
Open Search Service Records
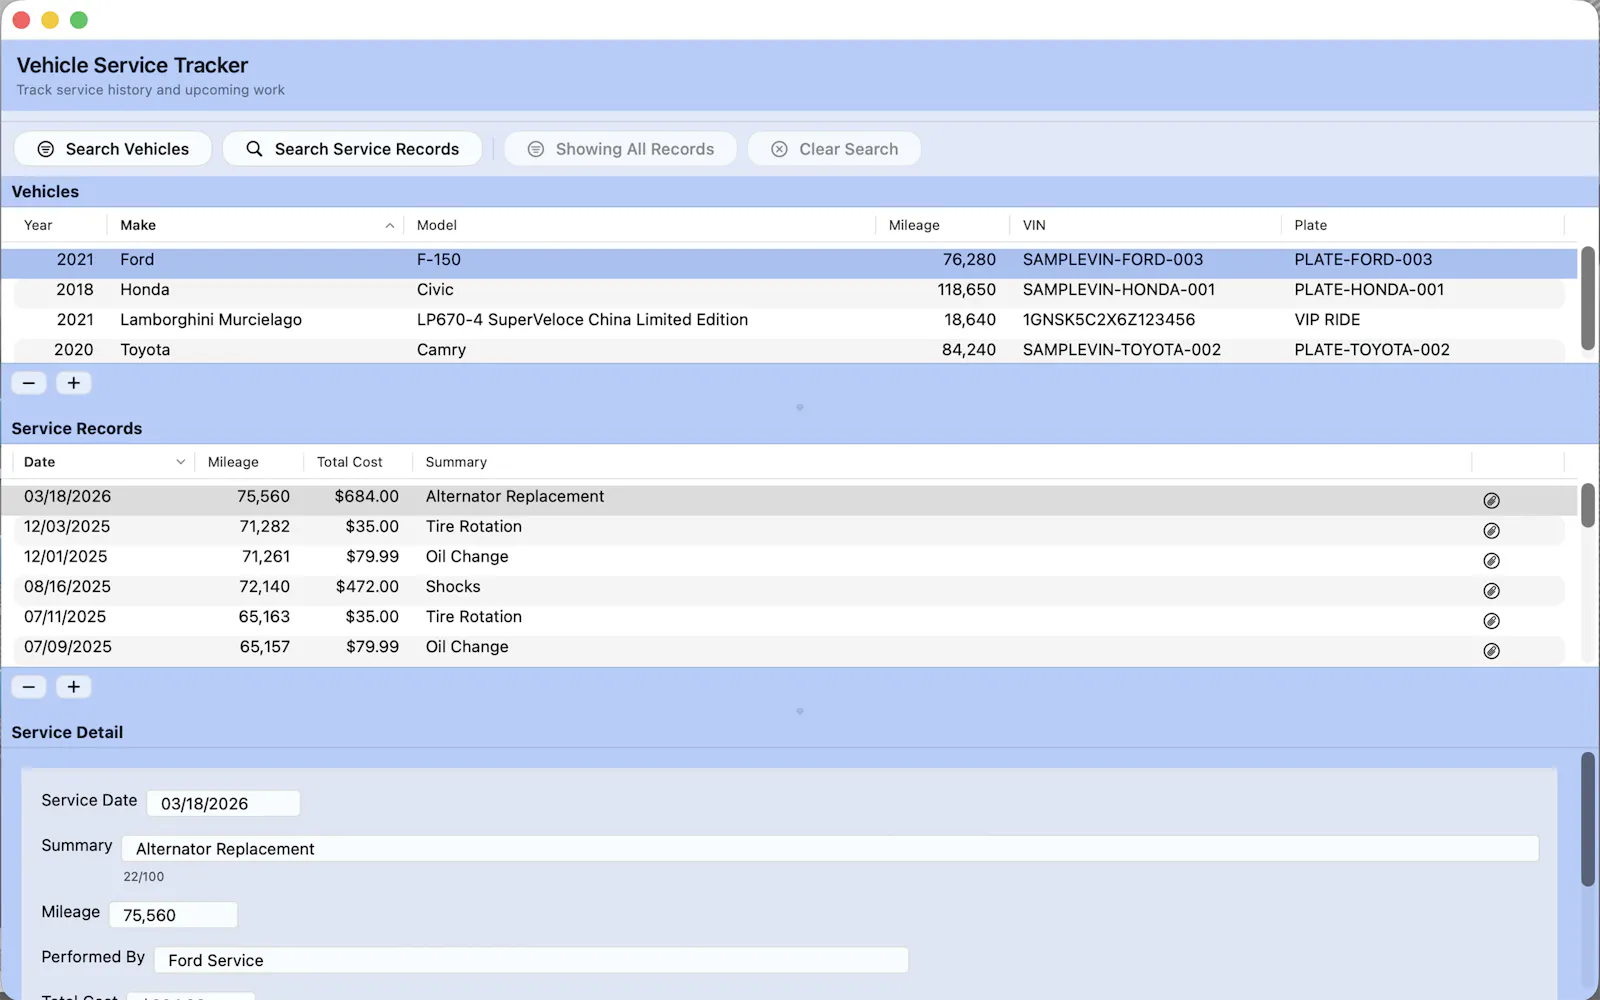352,149
